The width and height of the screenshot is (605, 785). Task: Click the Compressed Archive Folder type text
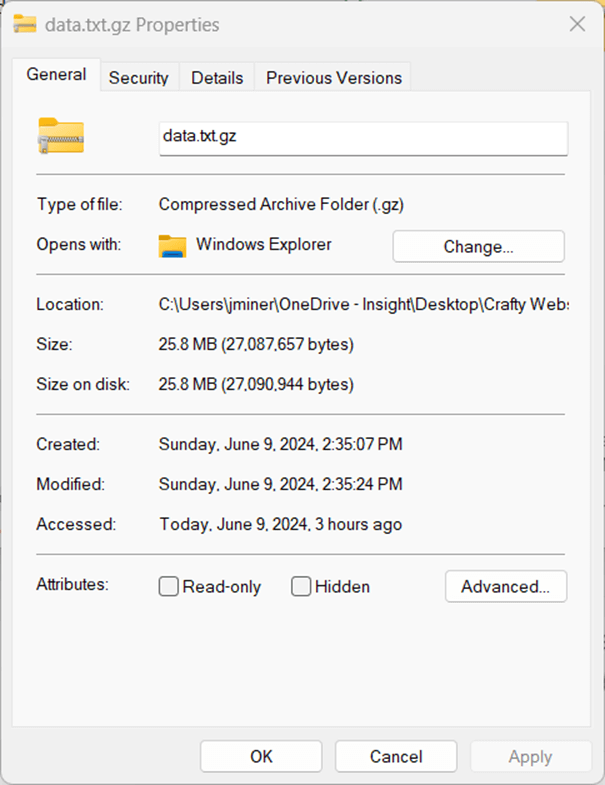pyautogui.click(x=281, y=205)
